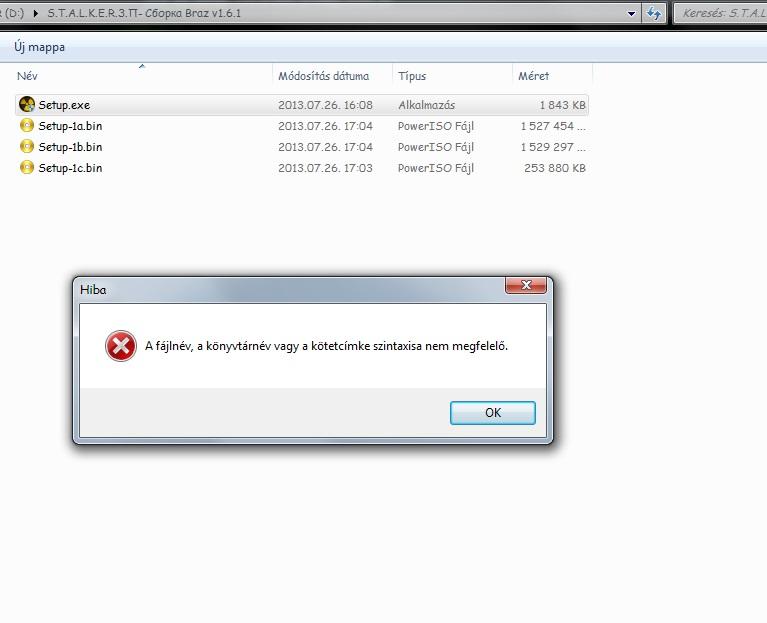
Task: Click the refresh arrows icon beside address bar
Action: tap(654, 13)
